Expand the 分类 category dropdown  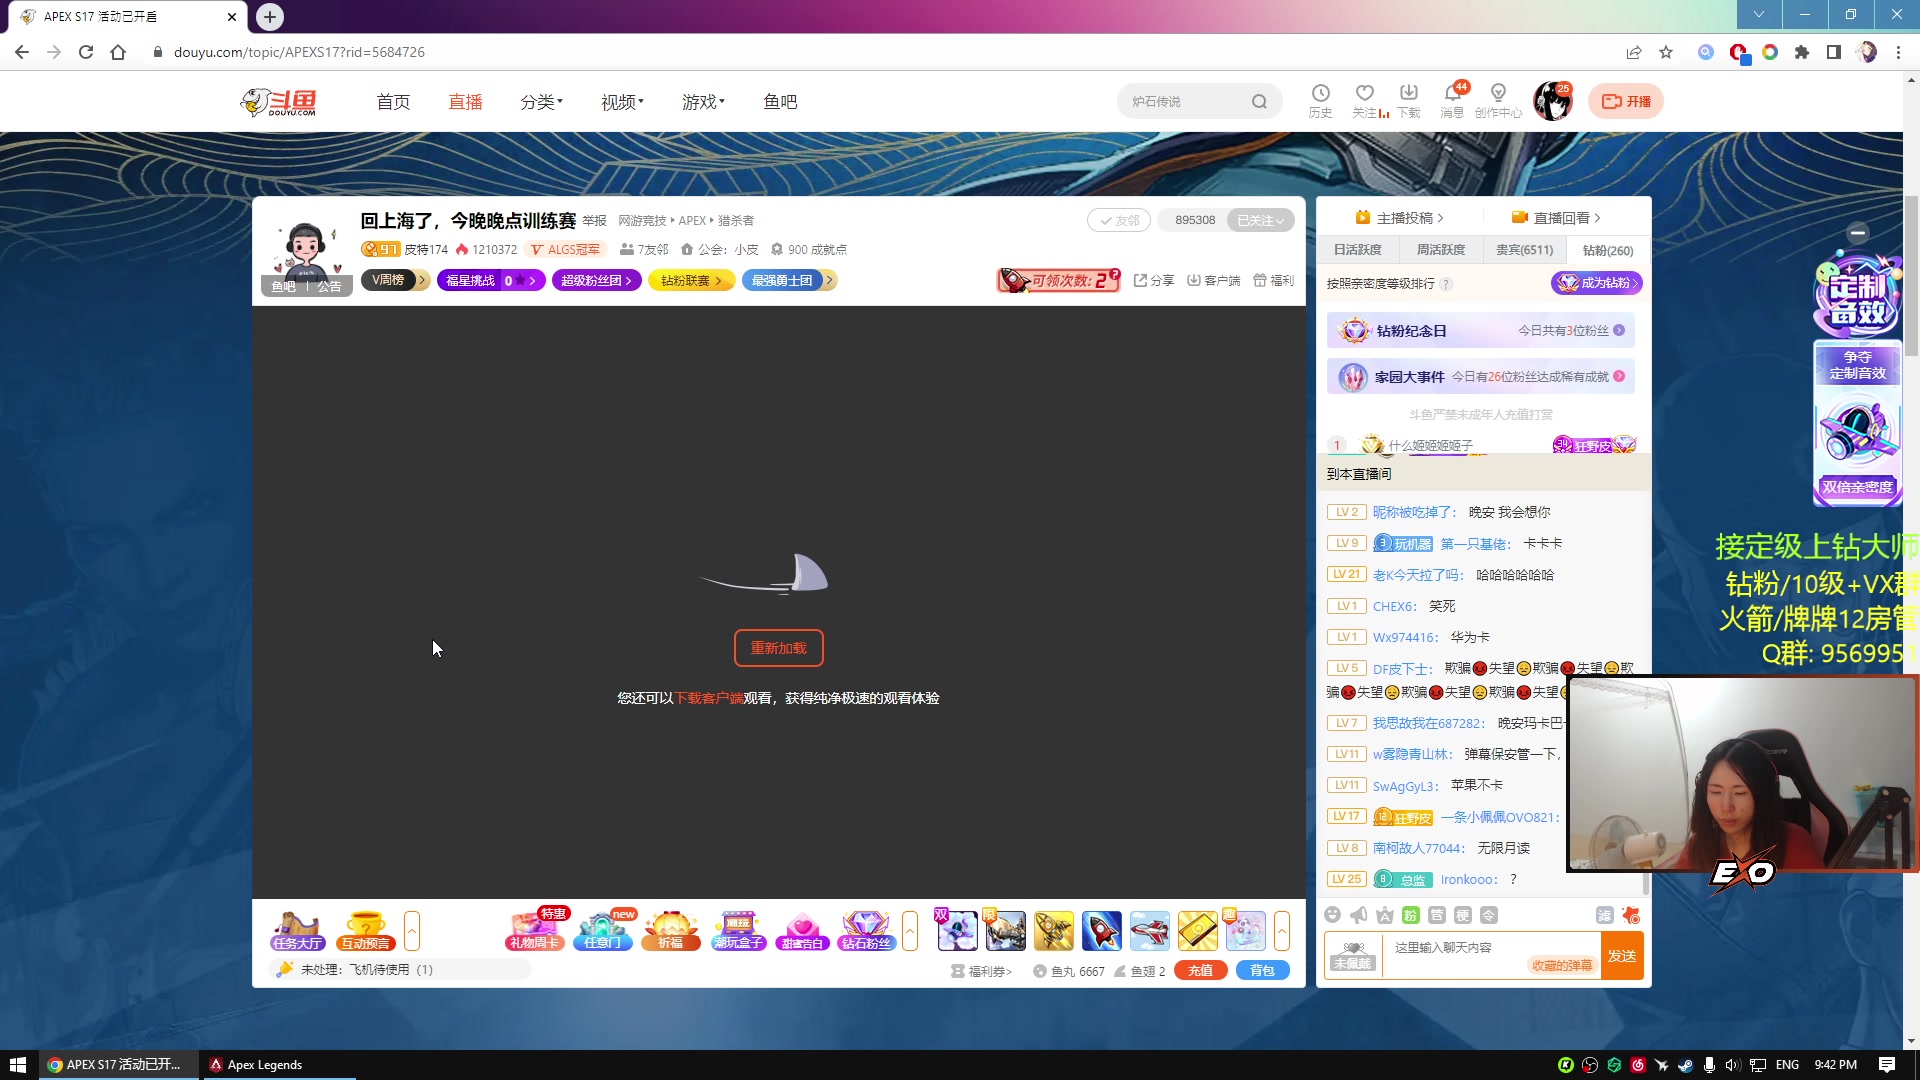coord(541,102)
